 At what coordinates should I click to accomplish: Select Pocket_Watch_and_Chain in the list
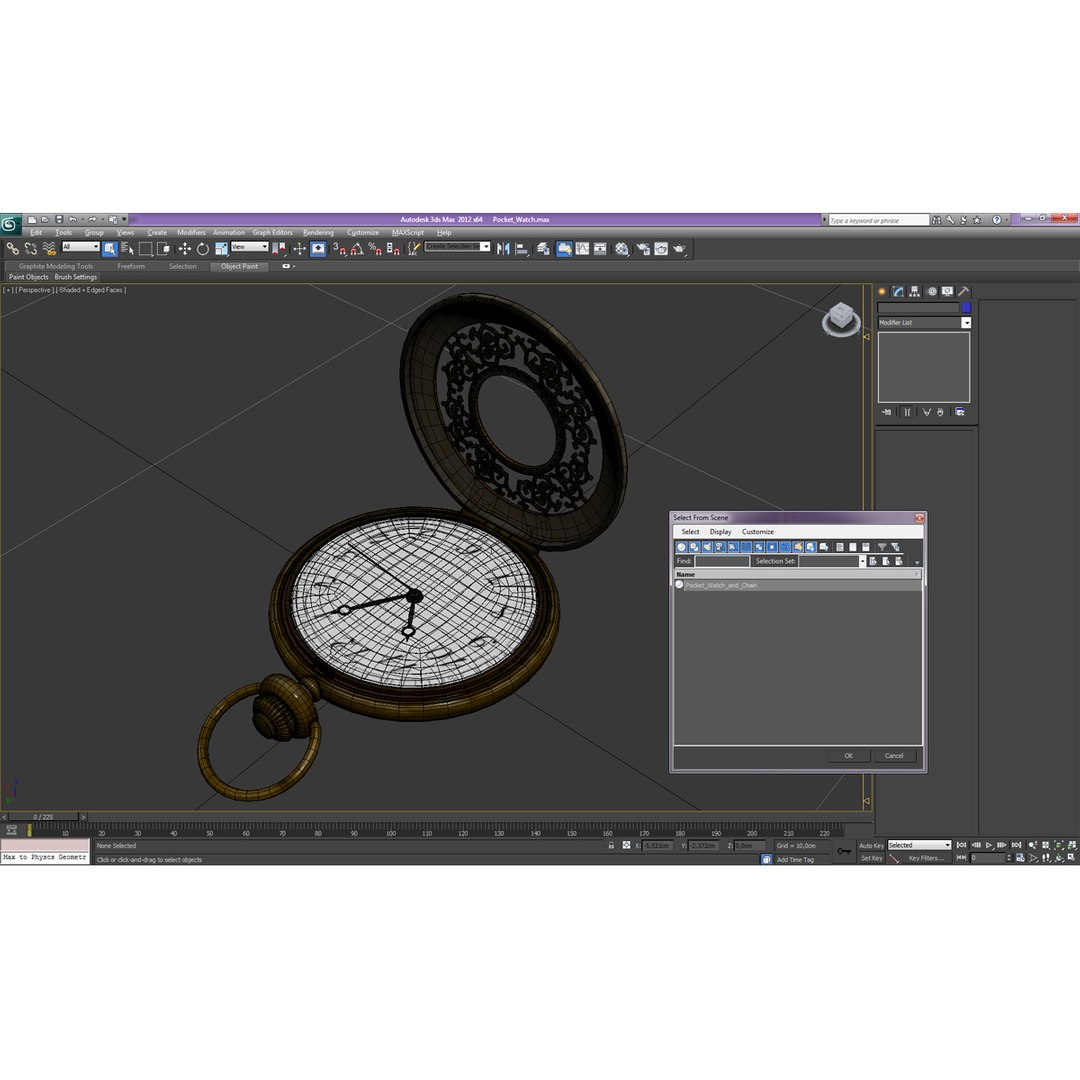798,585
